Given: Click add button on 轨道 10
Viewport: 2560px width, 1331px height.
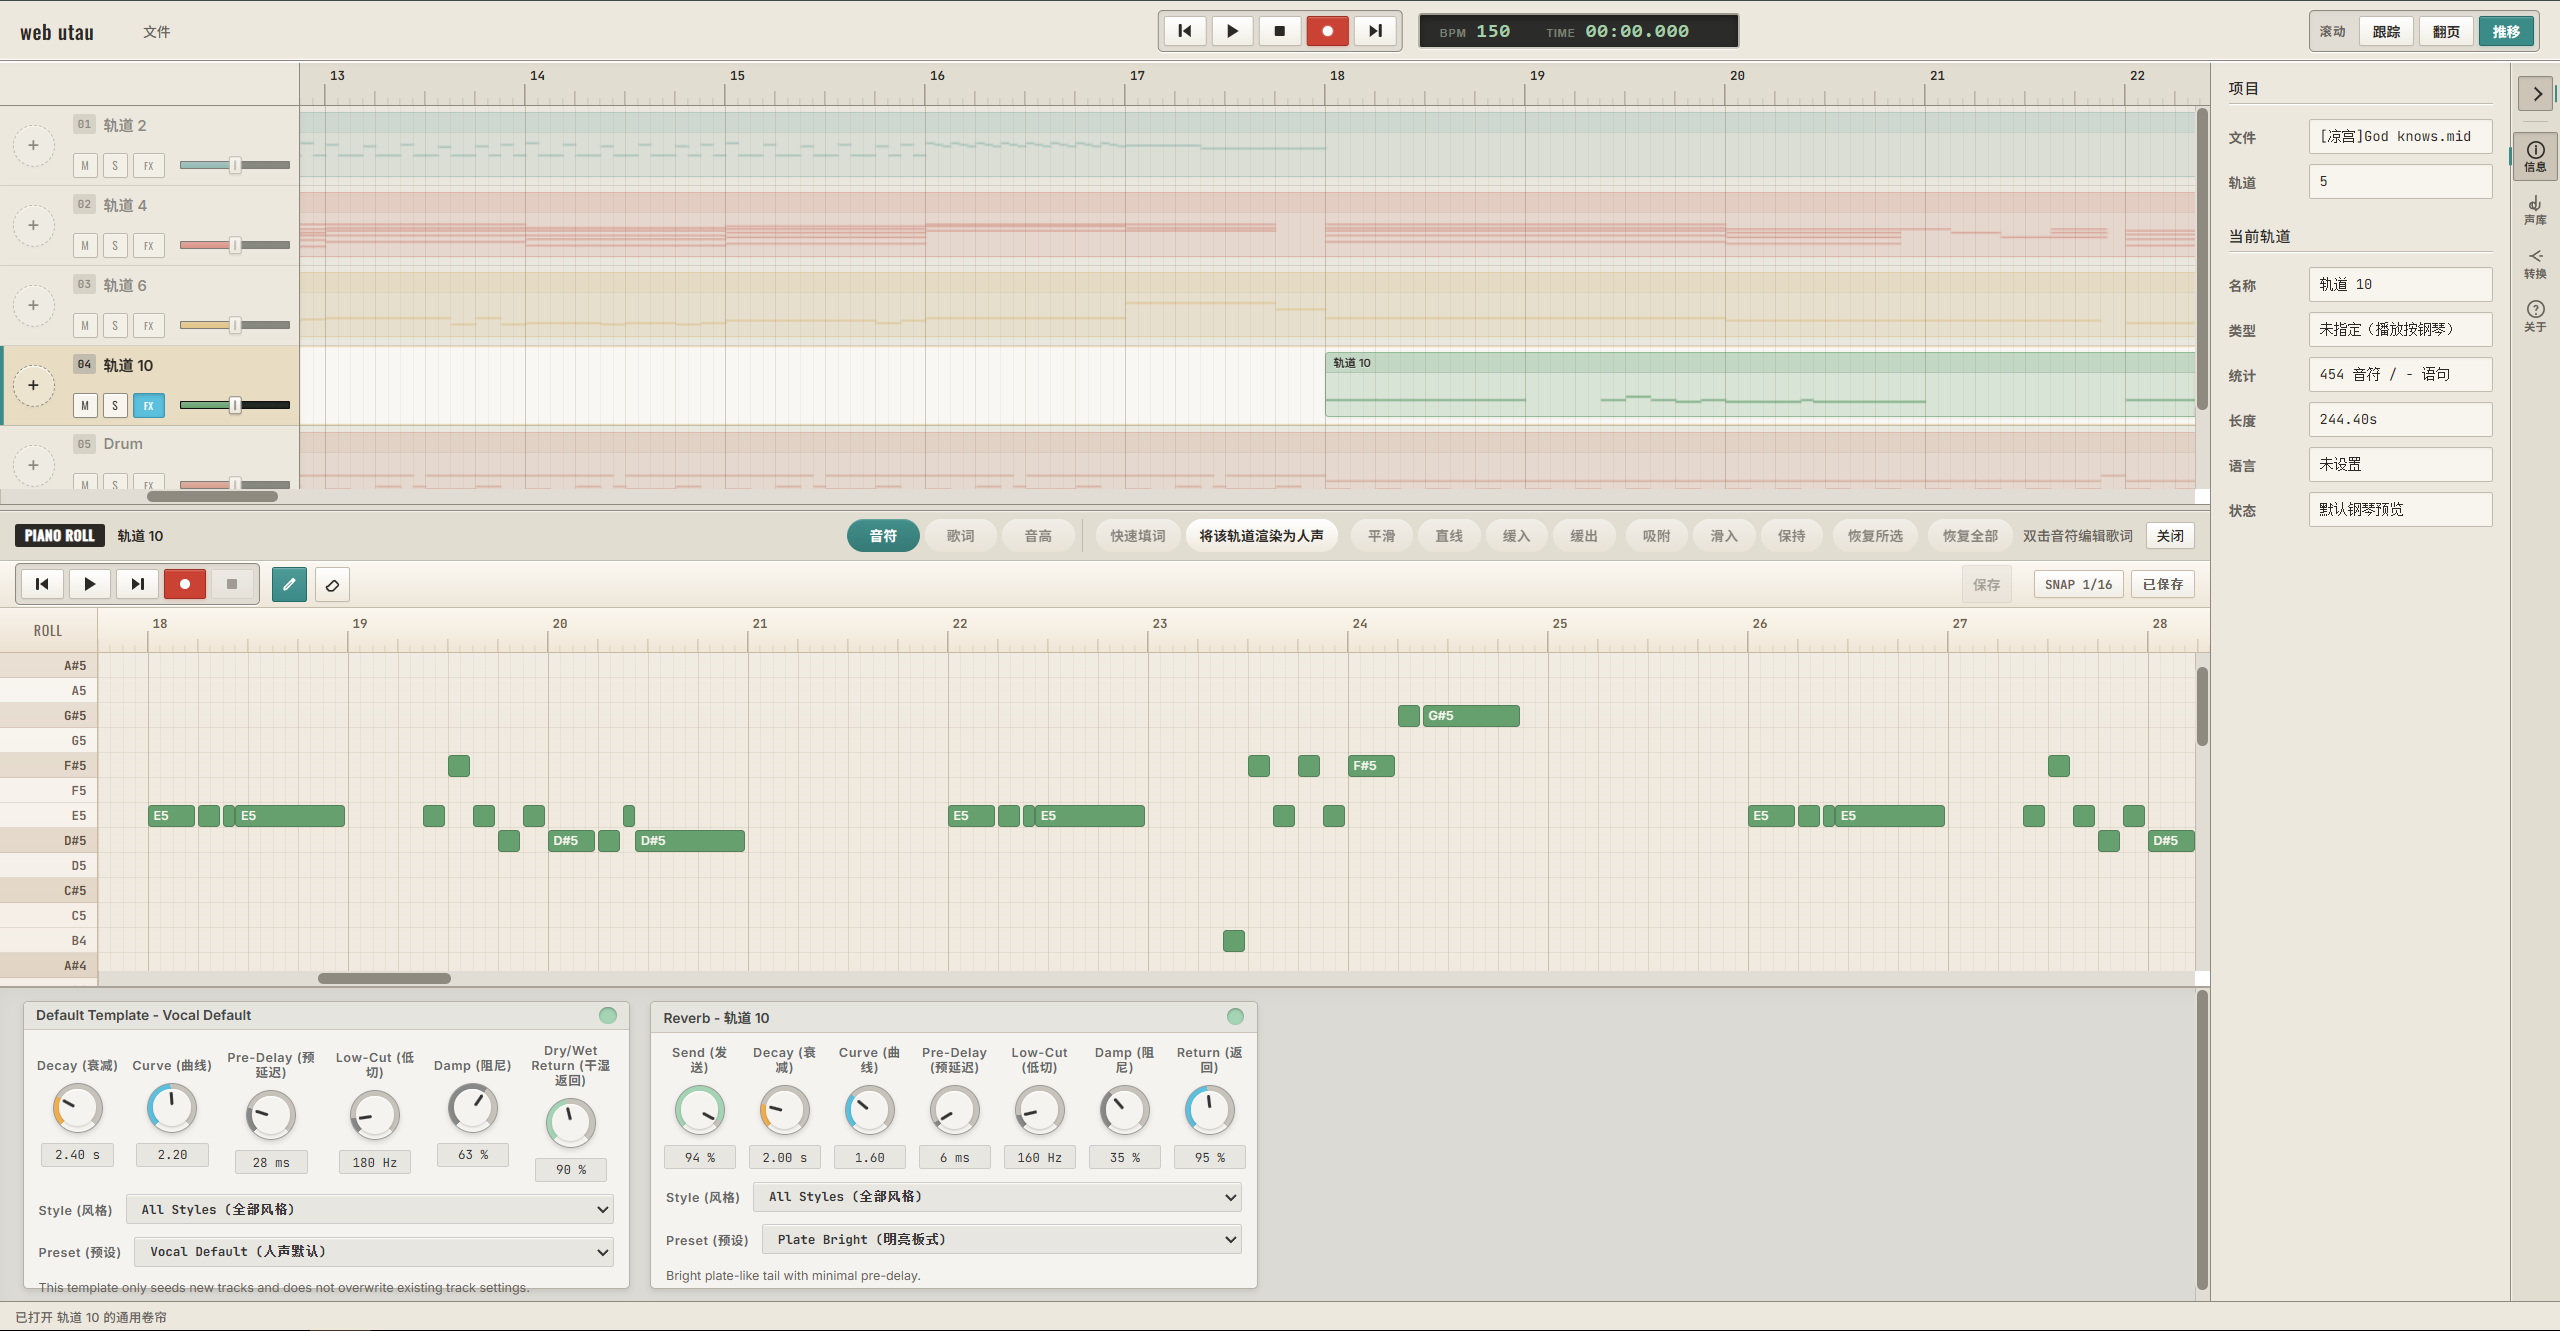Looking at the screenshot, I should tap(33, 386).
